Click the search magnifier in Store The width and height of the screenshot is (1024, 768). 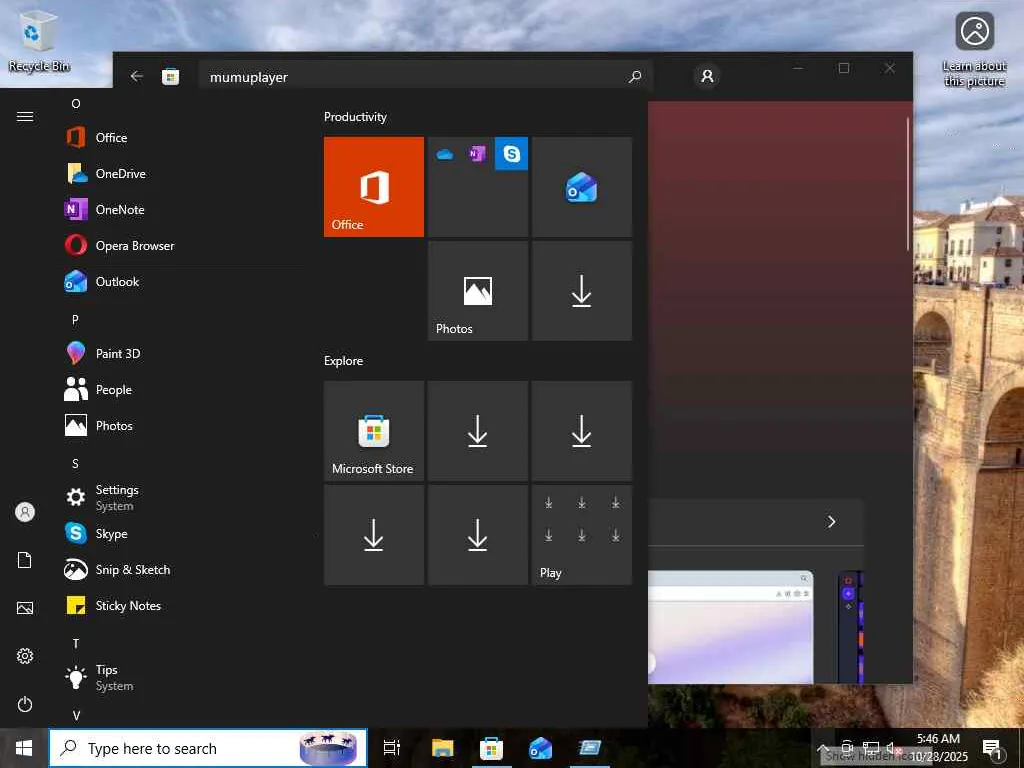[x=635, y=76]
